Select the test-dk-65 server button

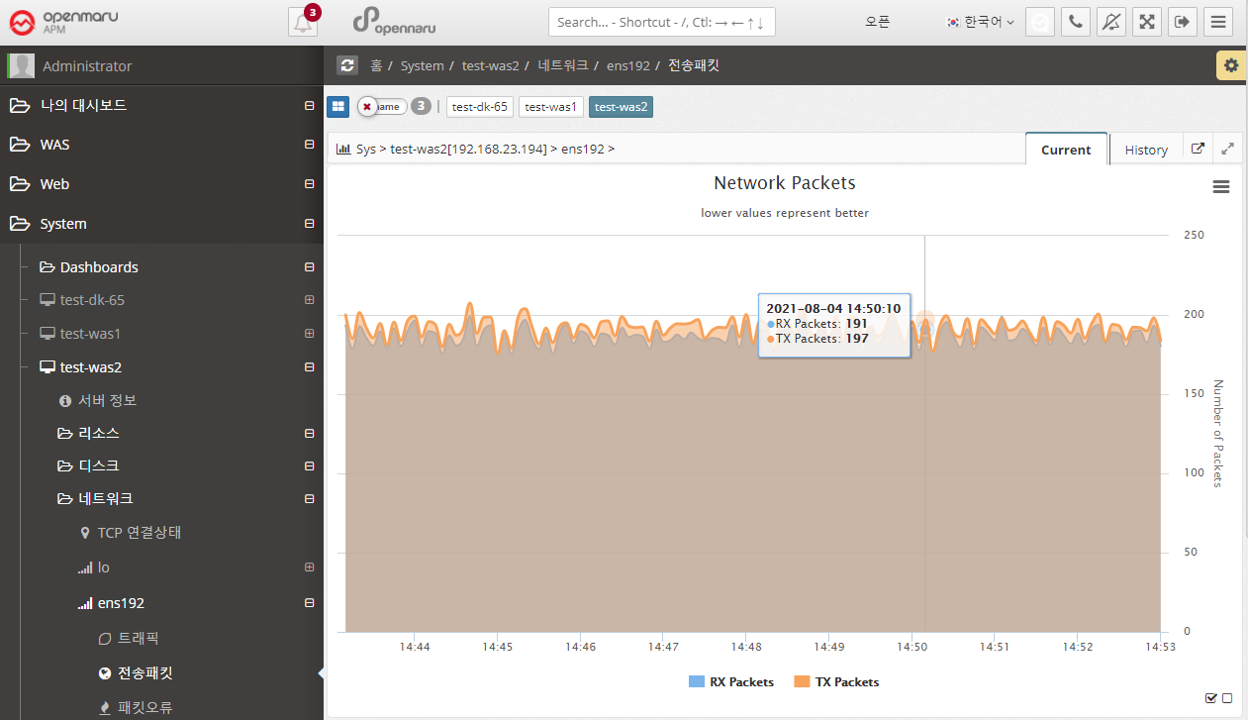[x=479, y=107]
